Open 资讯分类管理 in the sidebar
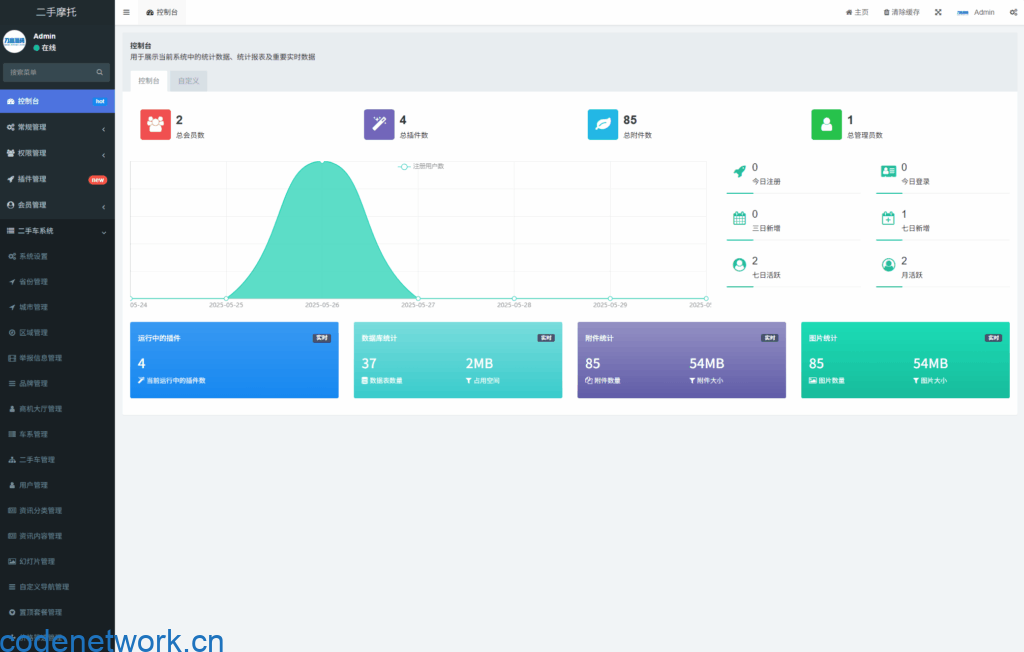Screen dimensions: 1024x652 (57, 511)
